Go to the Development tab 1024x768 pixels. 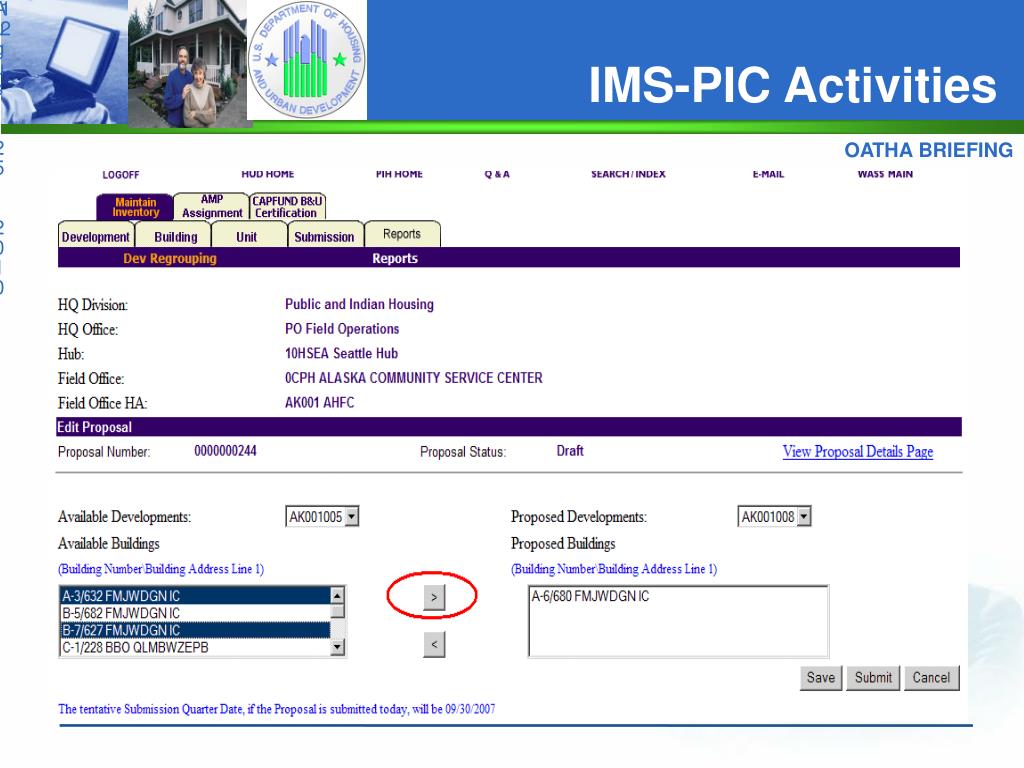(96, 236)
